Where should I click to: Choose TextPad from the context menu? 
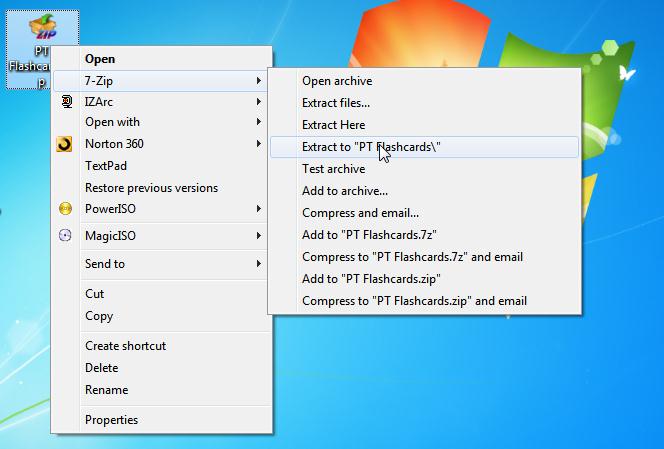coord(161,166)
